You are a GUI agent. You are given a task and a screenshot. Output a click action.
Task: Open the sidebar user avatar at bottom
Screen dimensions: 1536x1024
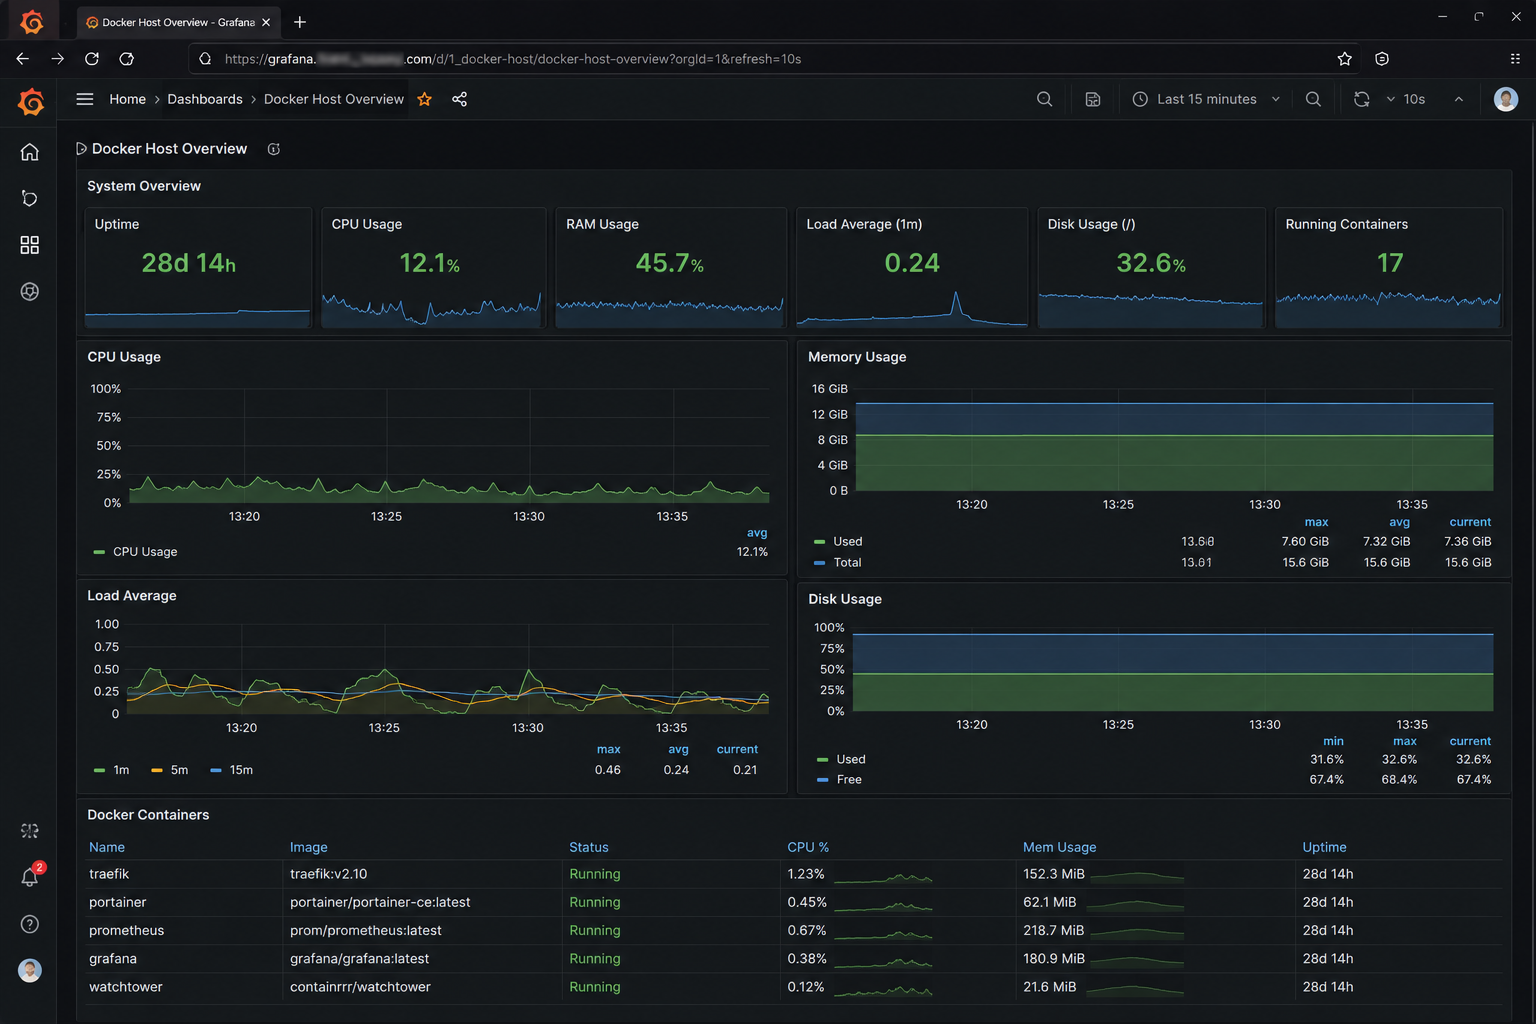(x=30, y=970)
